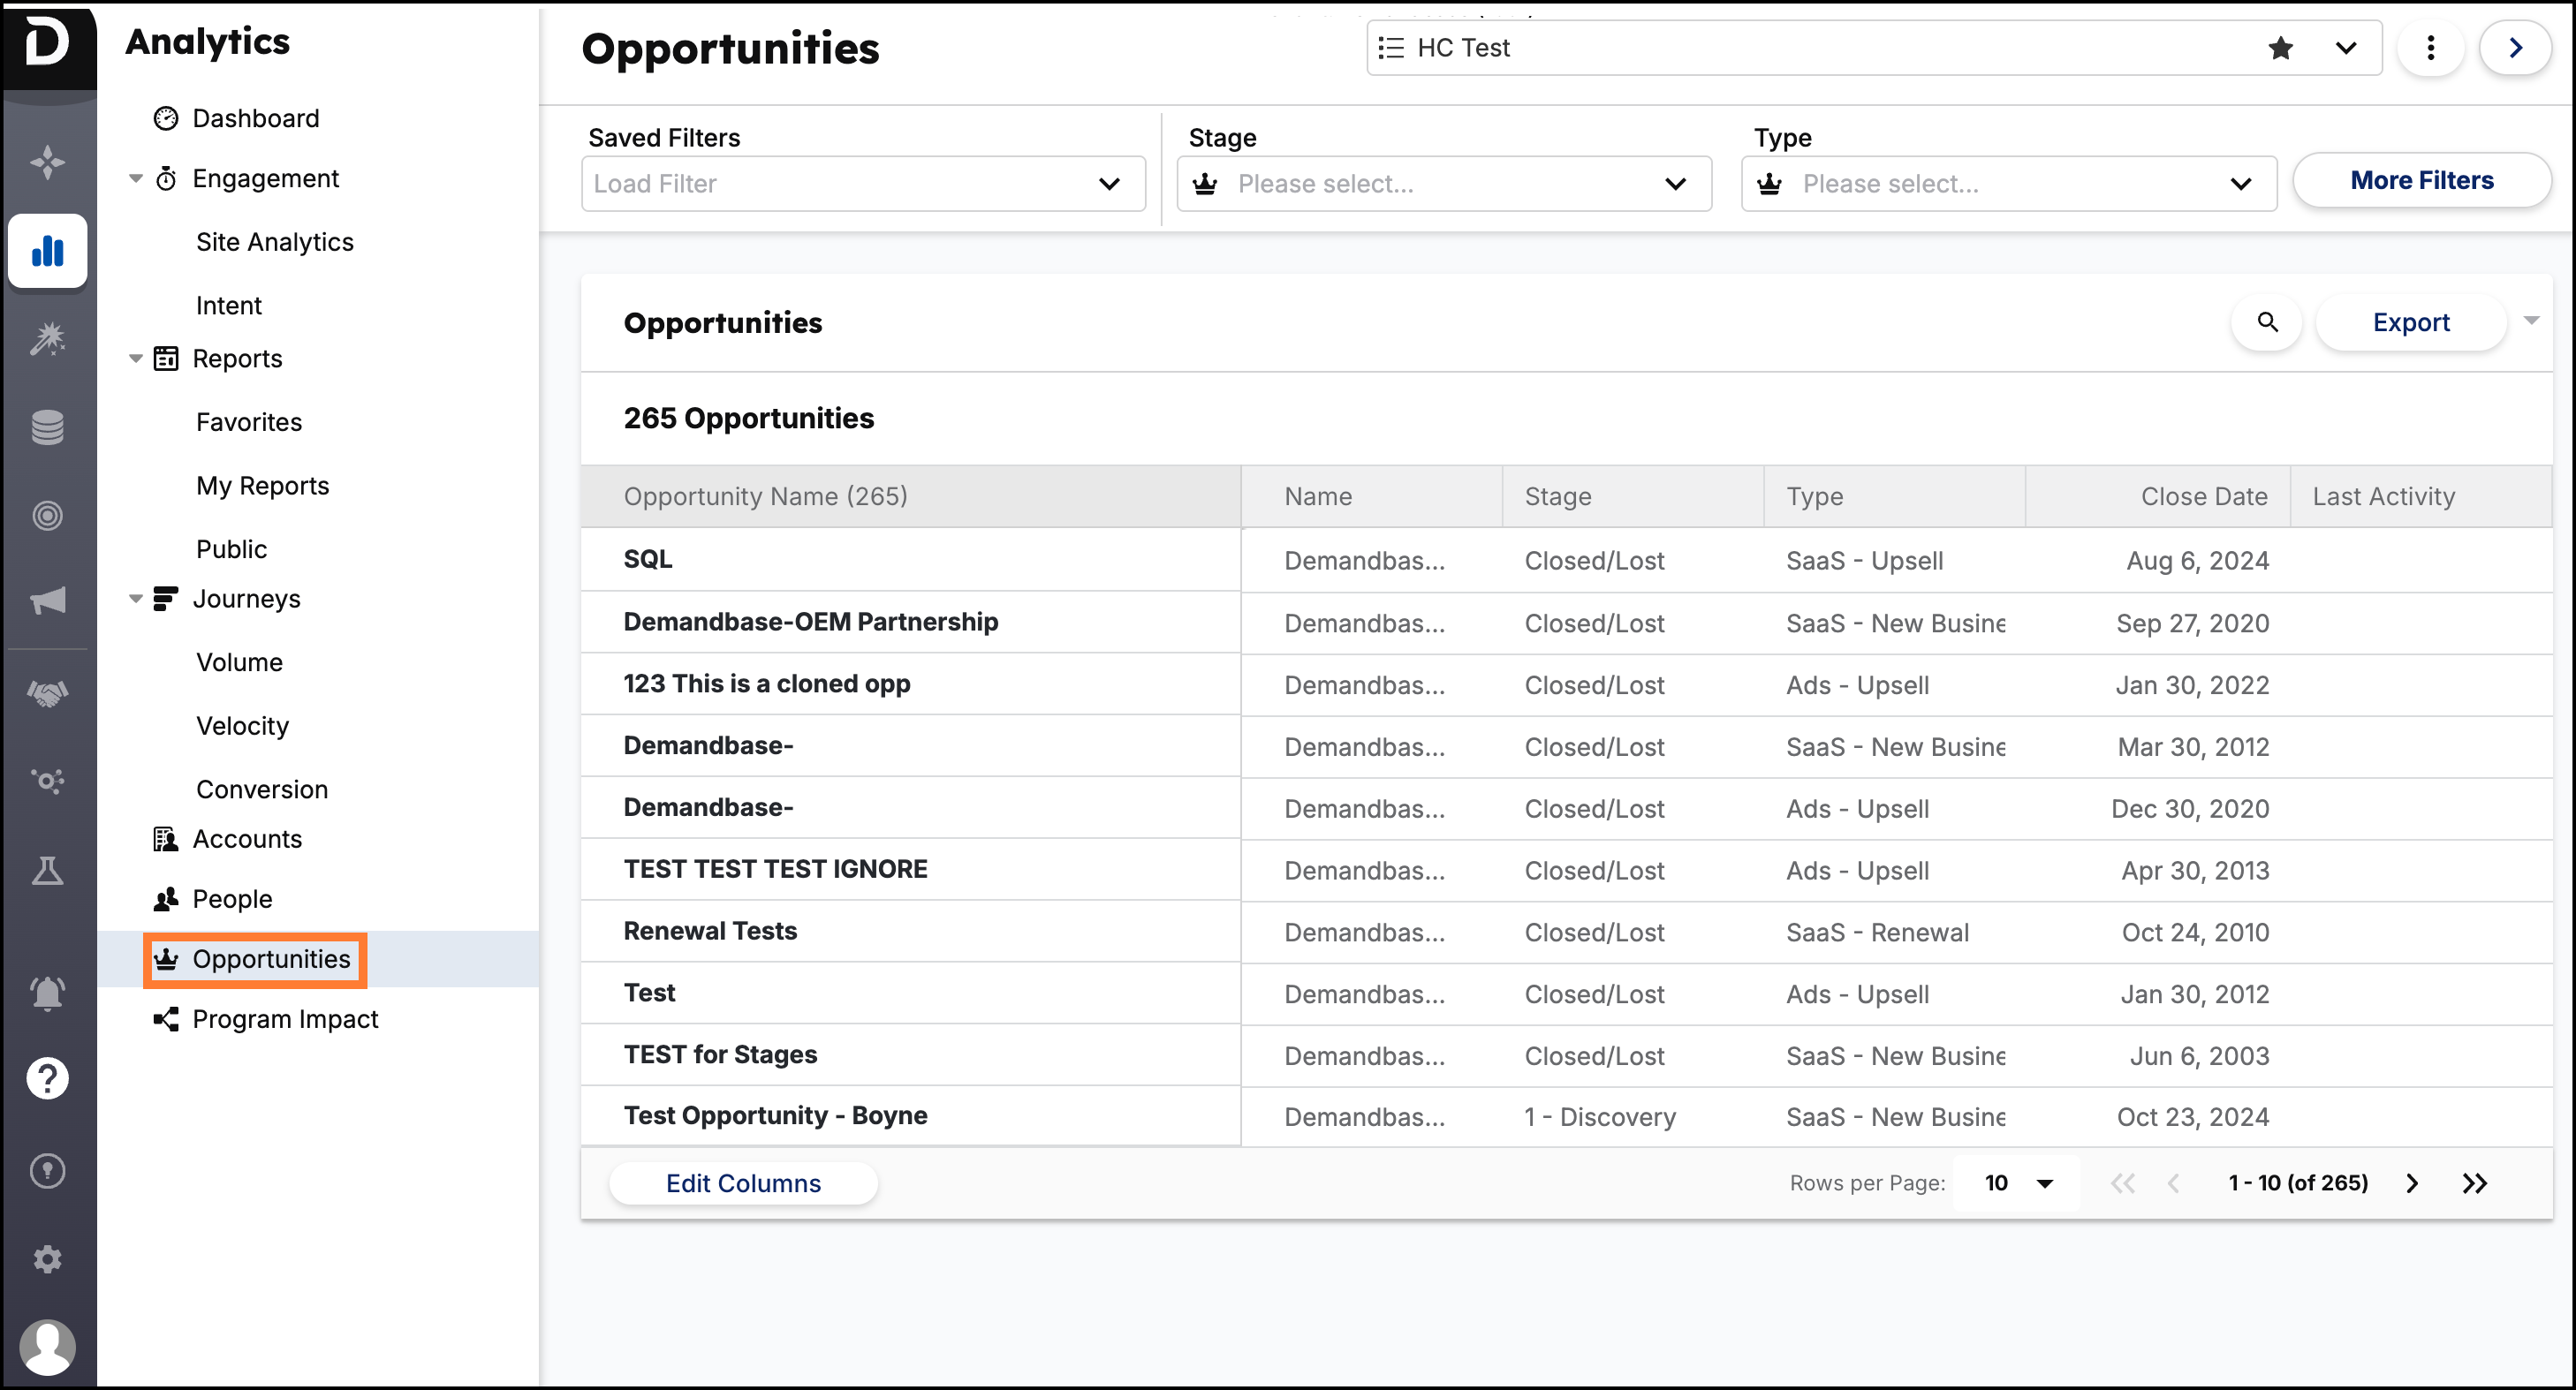This screenshot has height=1390, width=2576.
Task: Open the Export options arrow
Action: pos(2531,321)
